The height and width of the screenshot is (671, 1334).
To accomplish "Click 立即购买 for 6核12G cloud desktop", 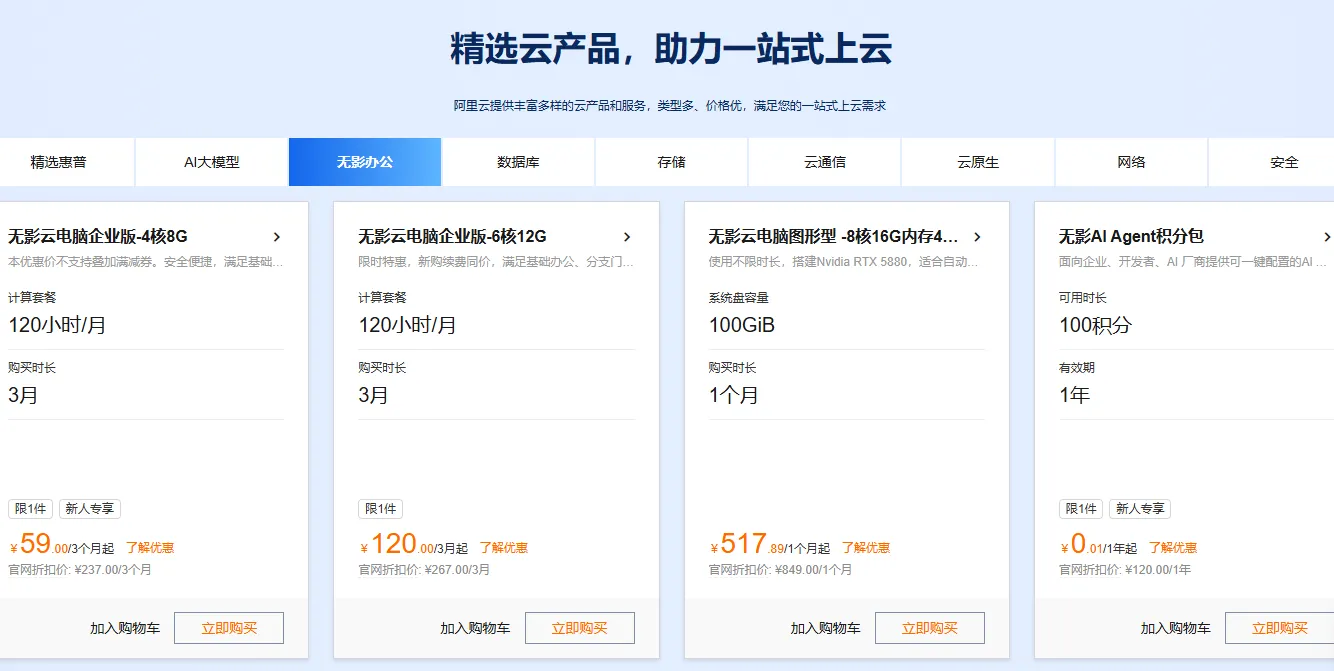I will point(580,628).
